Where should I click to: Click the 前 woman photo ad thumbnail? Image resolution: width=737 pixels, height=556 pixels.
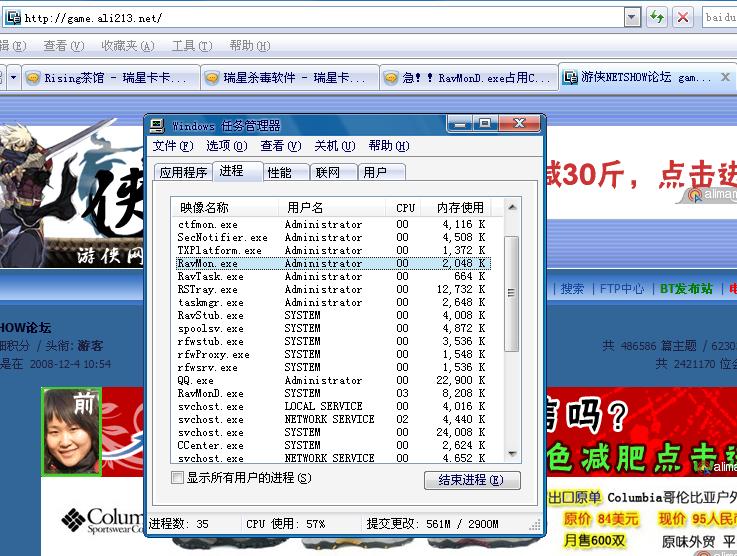click(x=71, y=431)
